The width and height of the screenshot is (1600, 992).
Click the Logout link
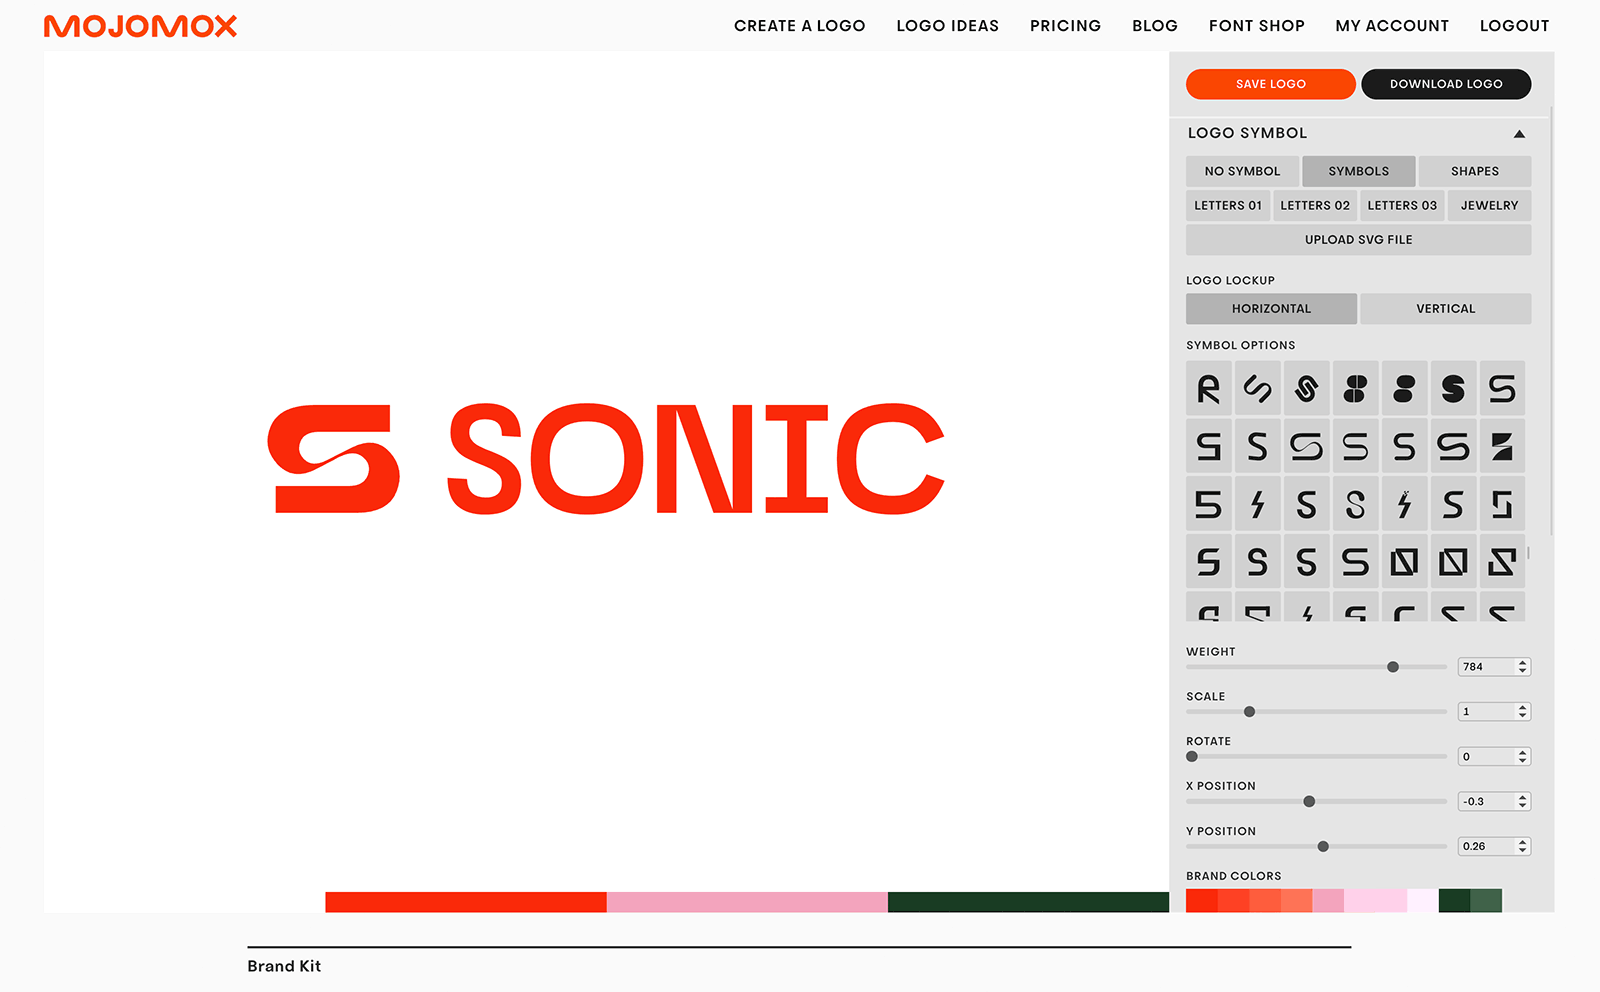click(1514, 26)
